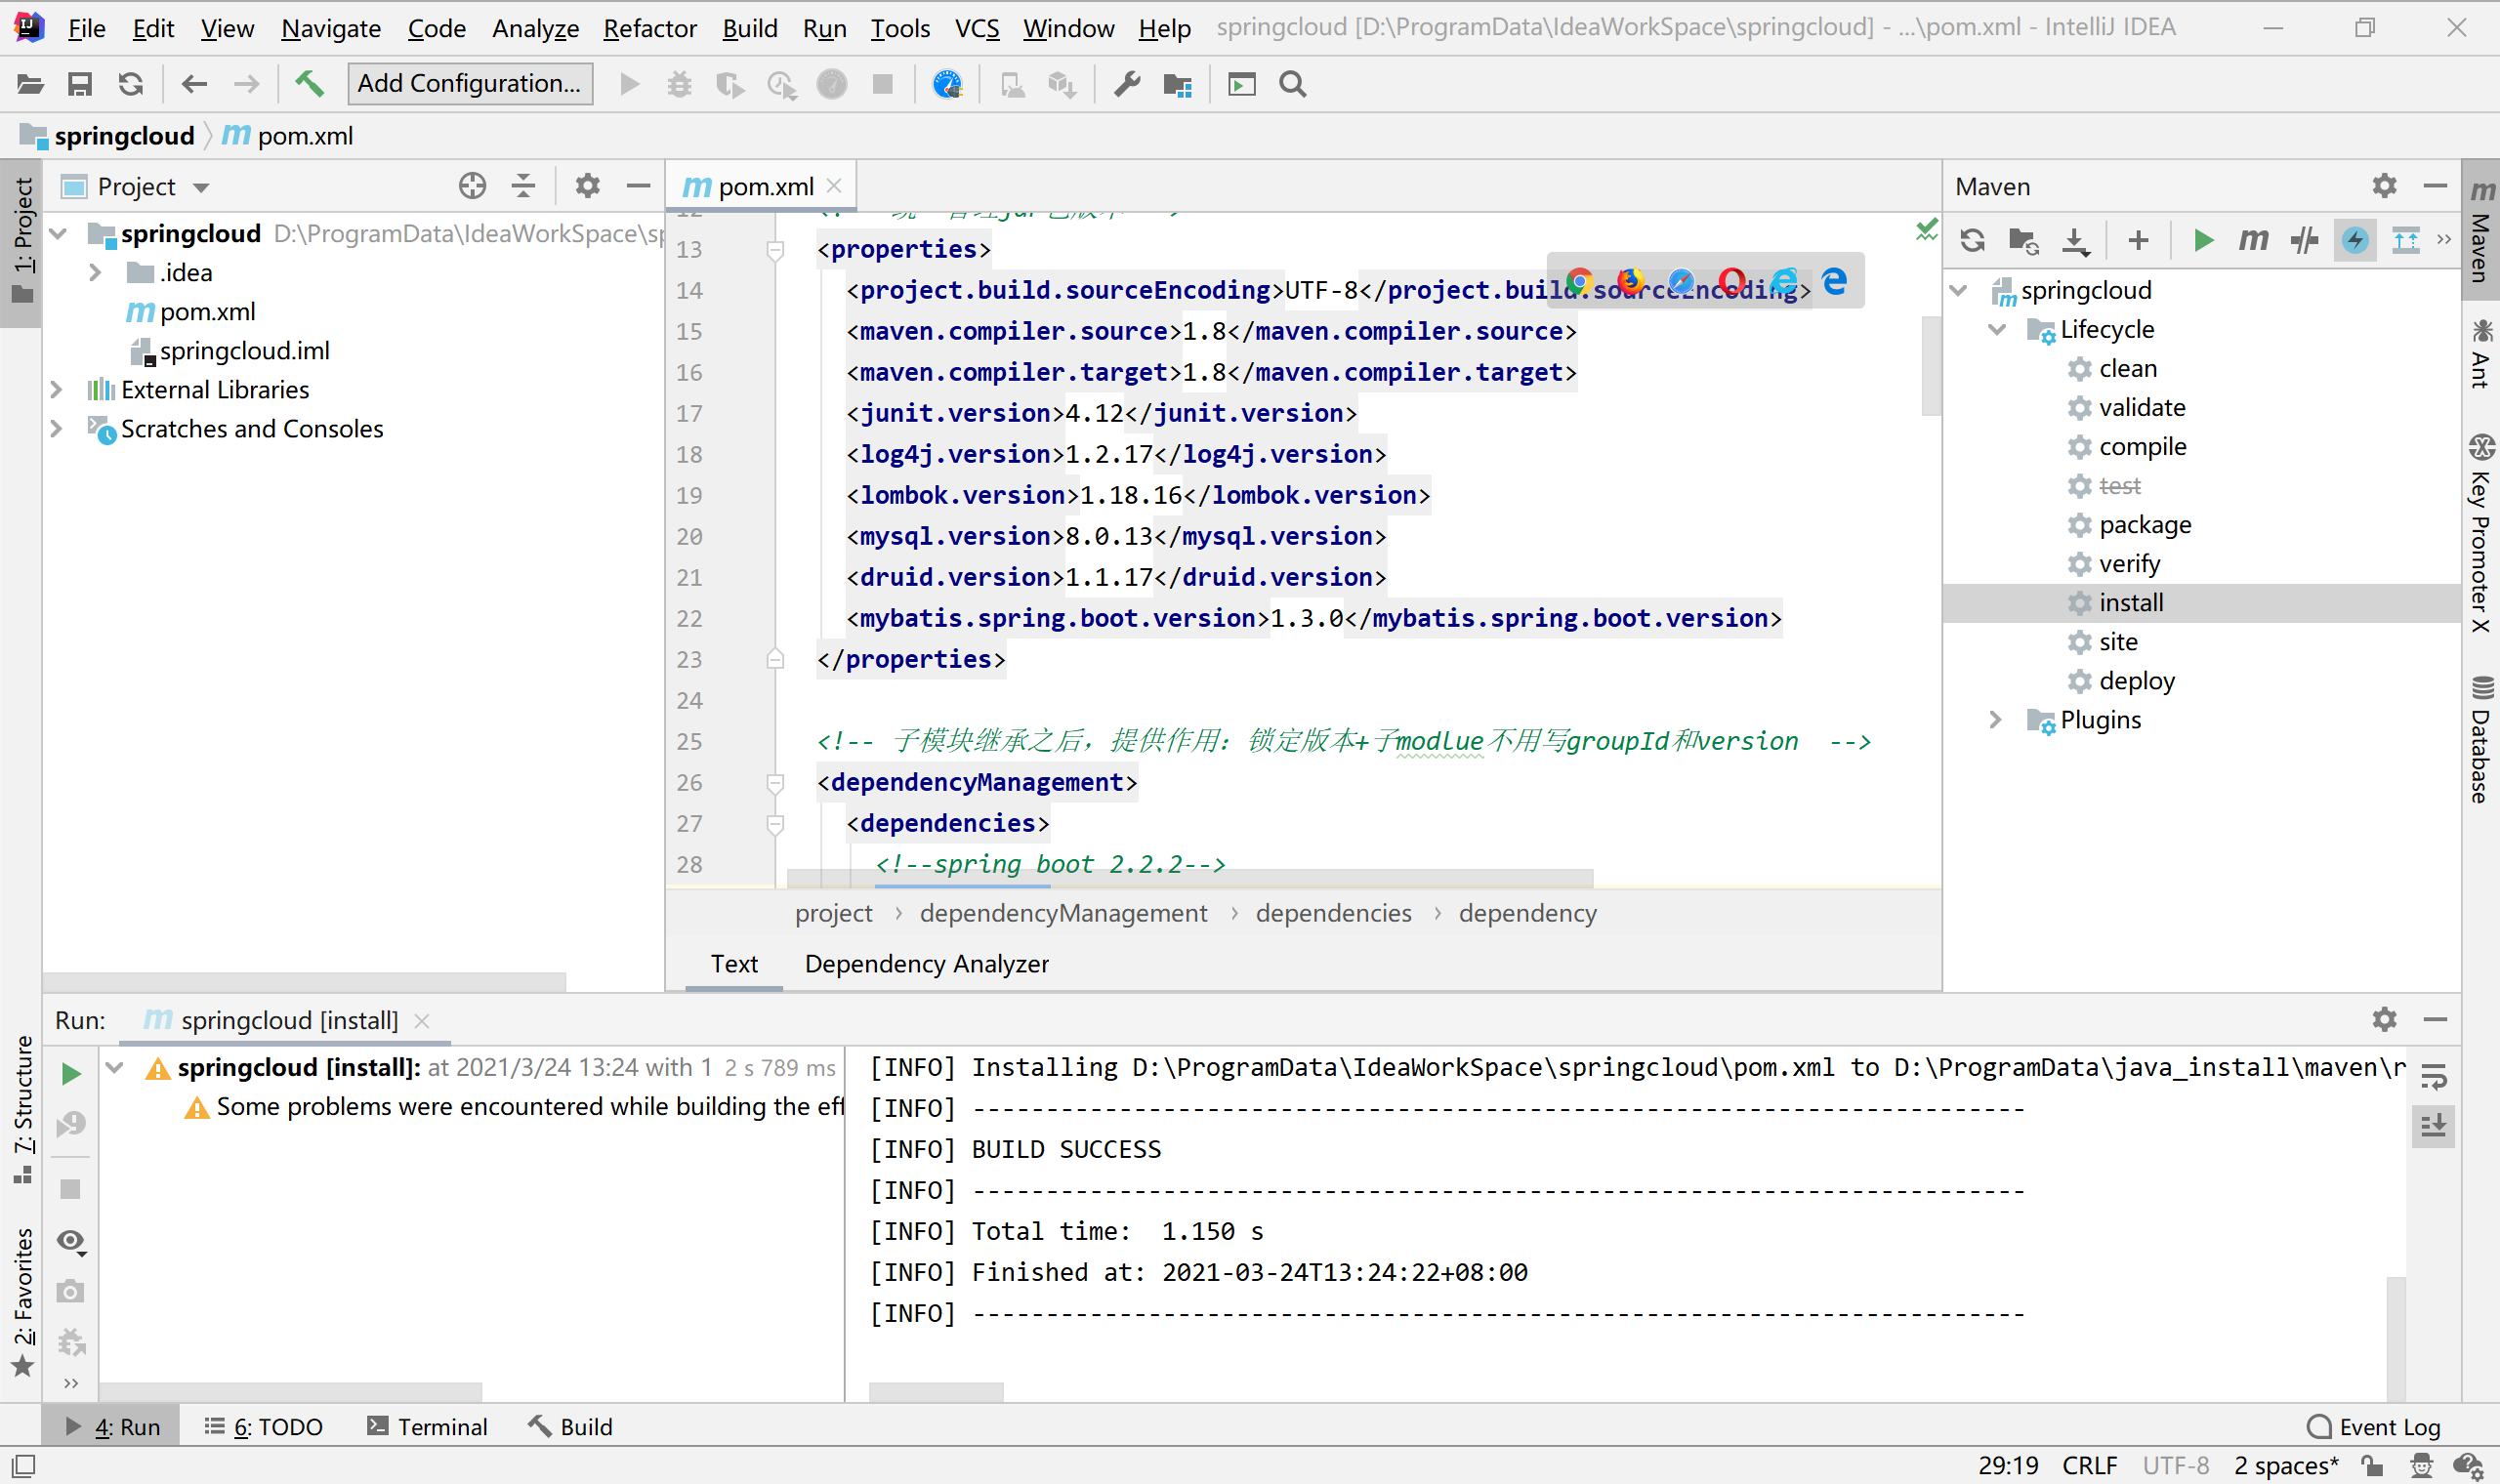This screenshot has width=2500, height=1484.
Task: Click 2 spaces indent setting
Action: tap(2286, 1466)
